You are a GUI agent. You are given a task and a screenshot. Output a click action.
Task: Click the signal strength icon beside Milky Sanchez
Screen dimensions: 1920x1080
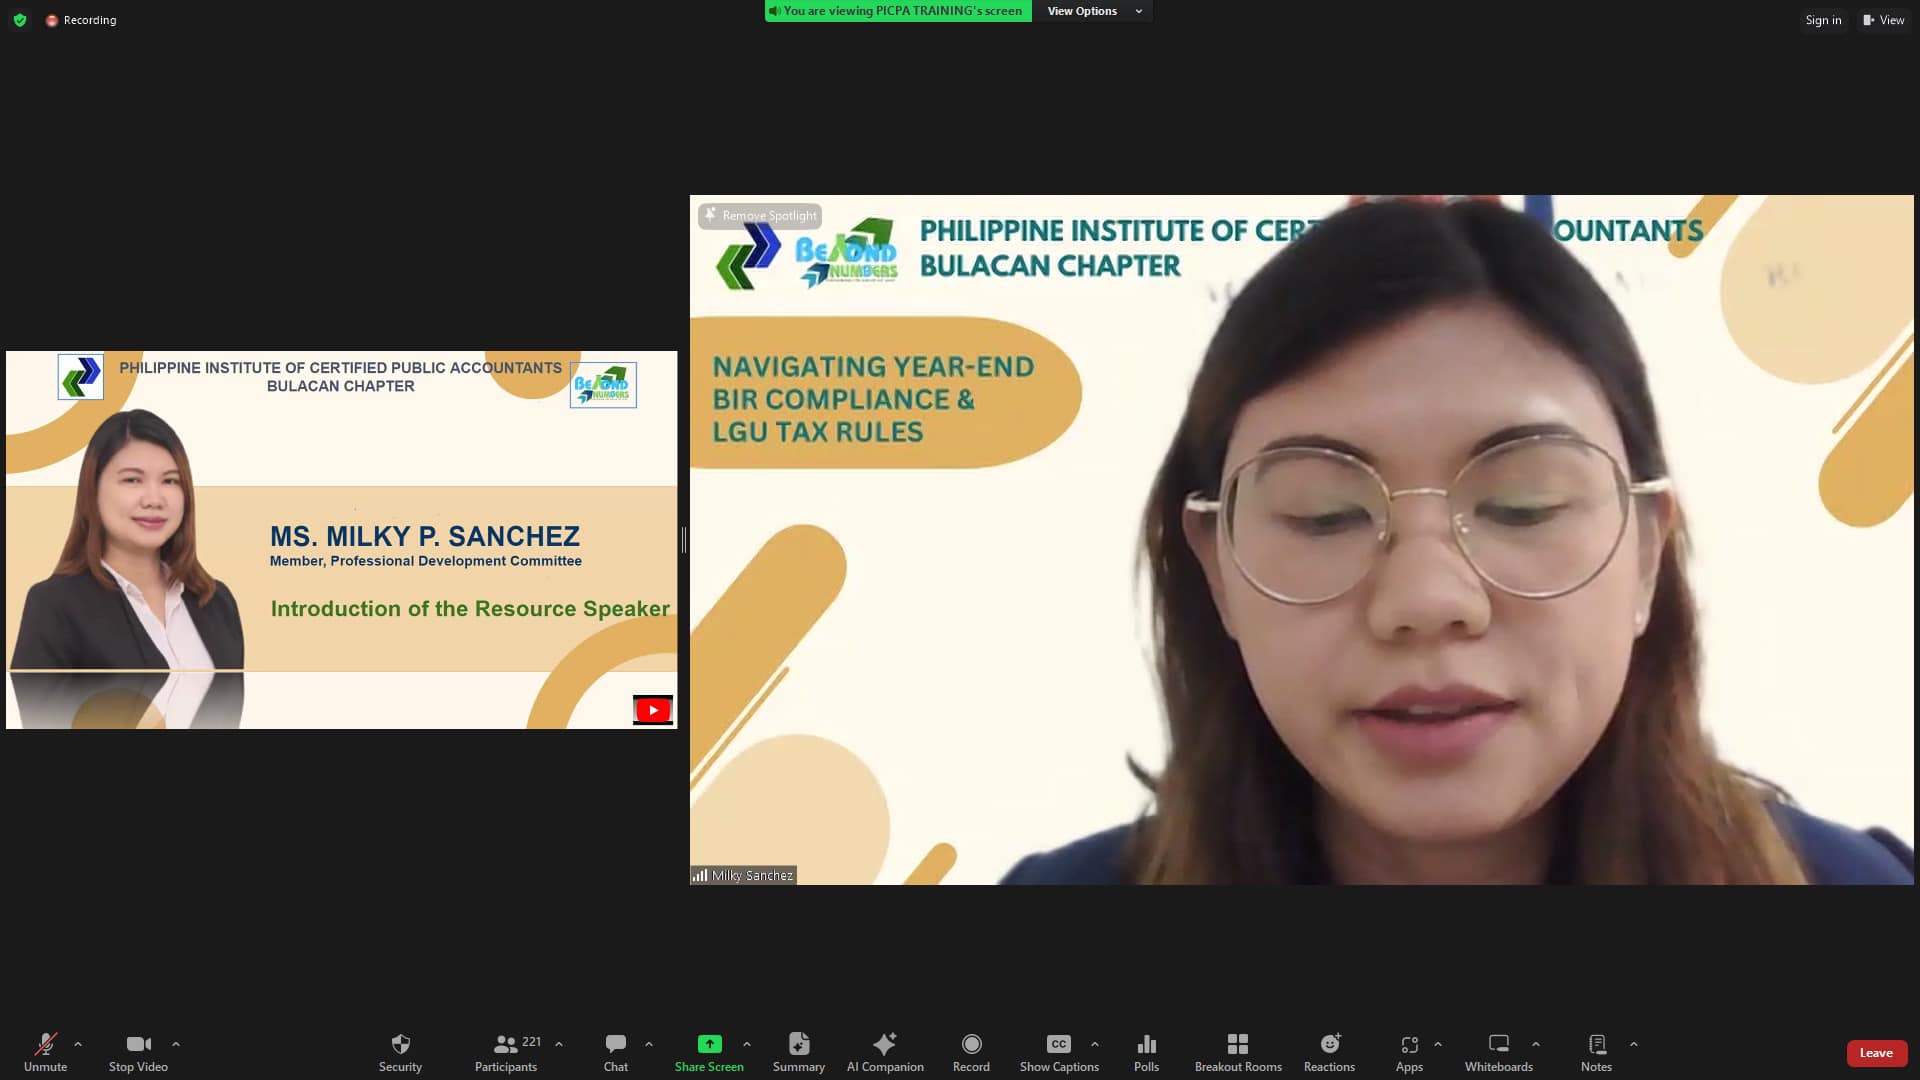pos(700,875)
